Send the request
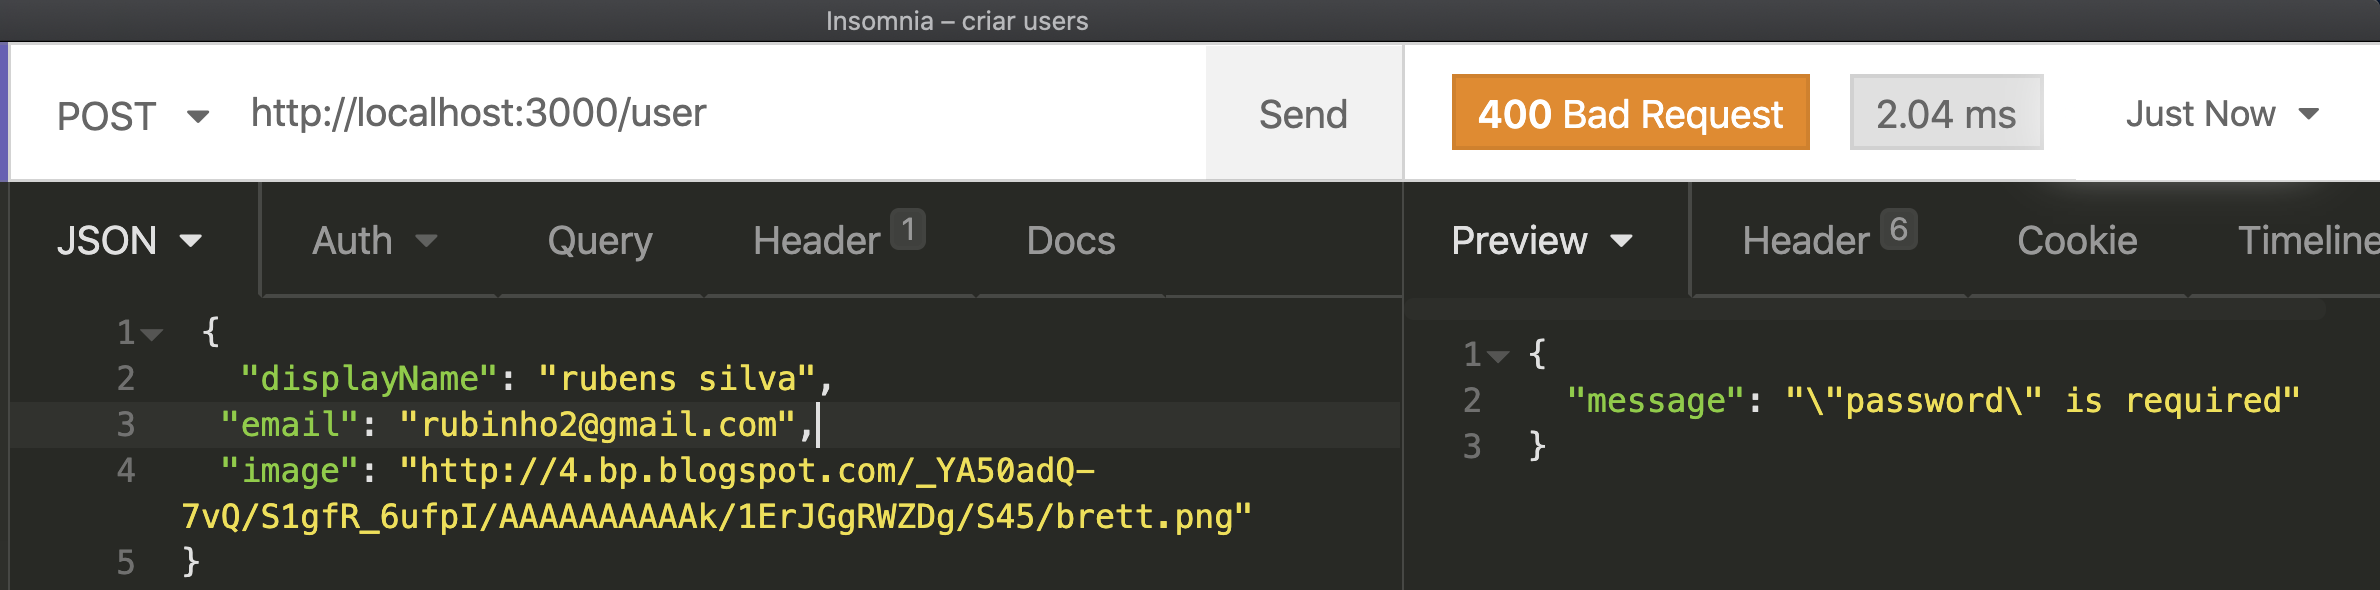This screenshot has width=2380, height=590. pos(1302,114)
